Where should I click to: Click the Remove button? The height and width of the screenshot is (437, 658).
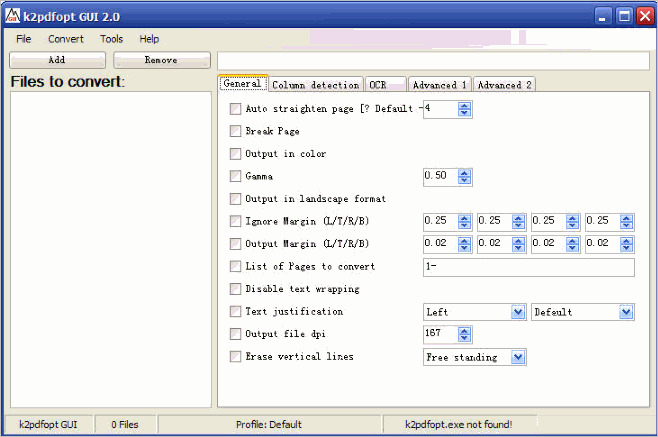click(162, 60)
